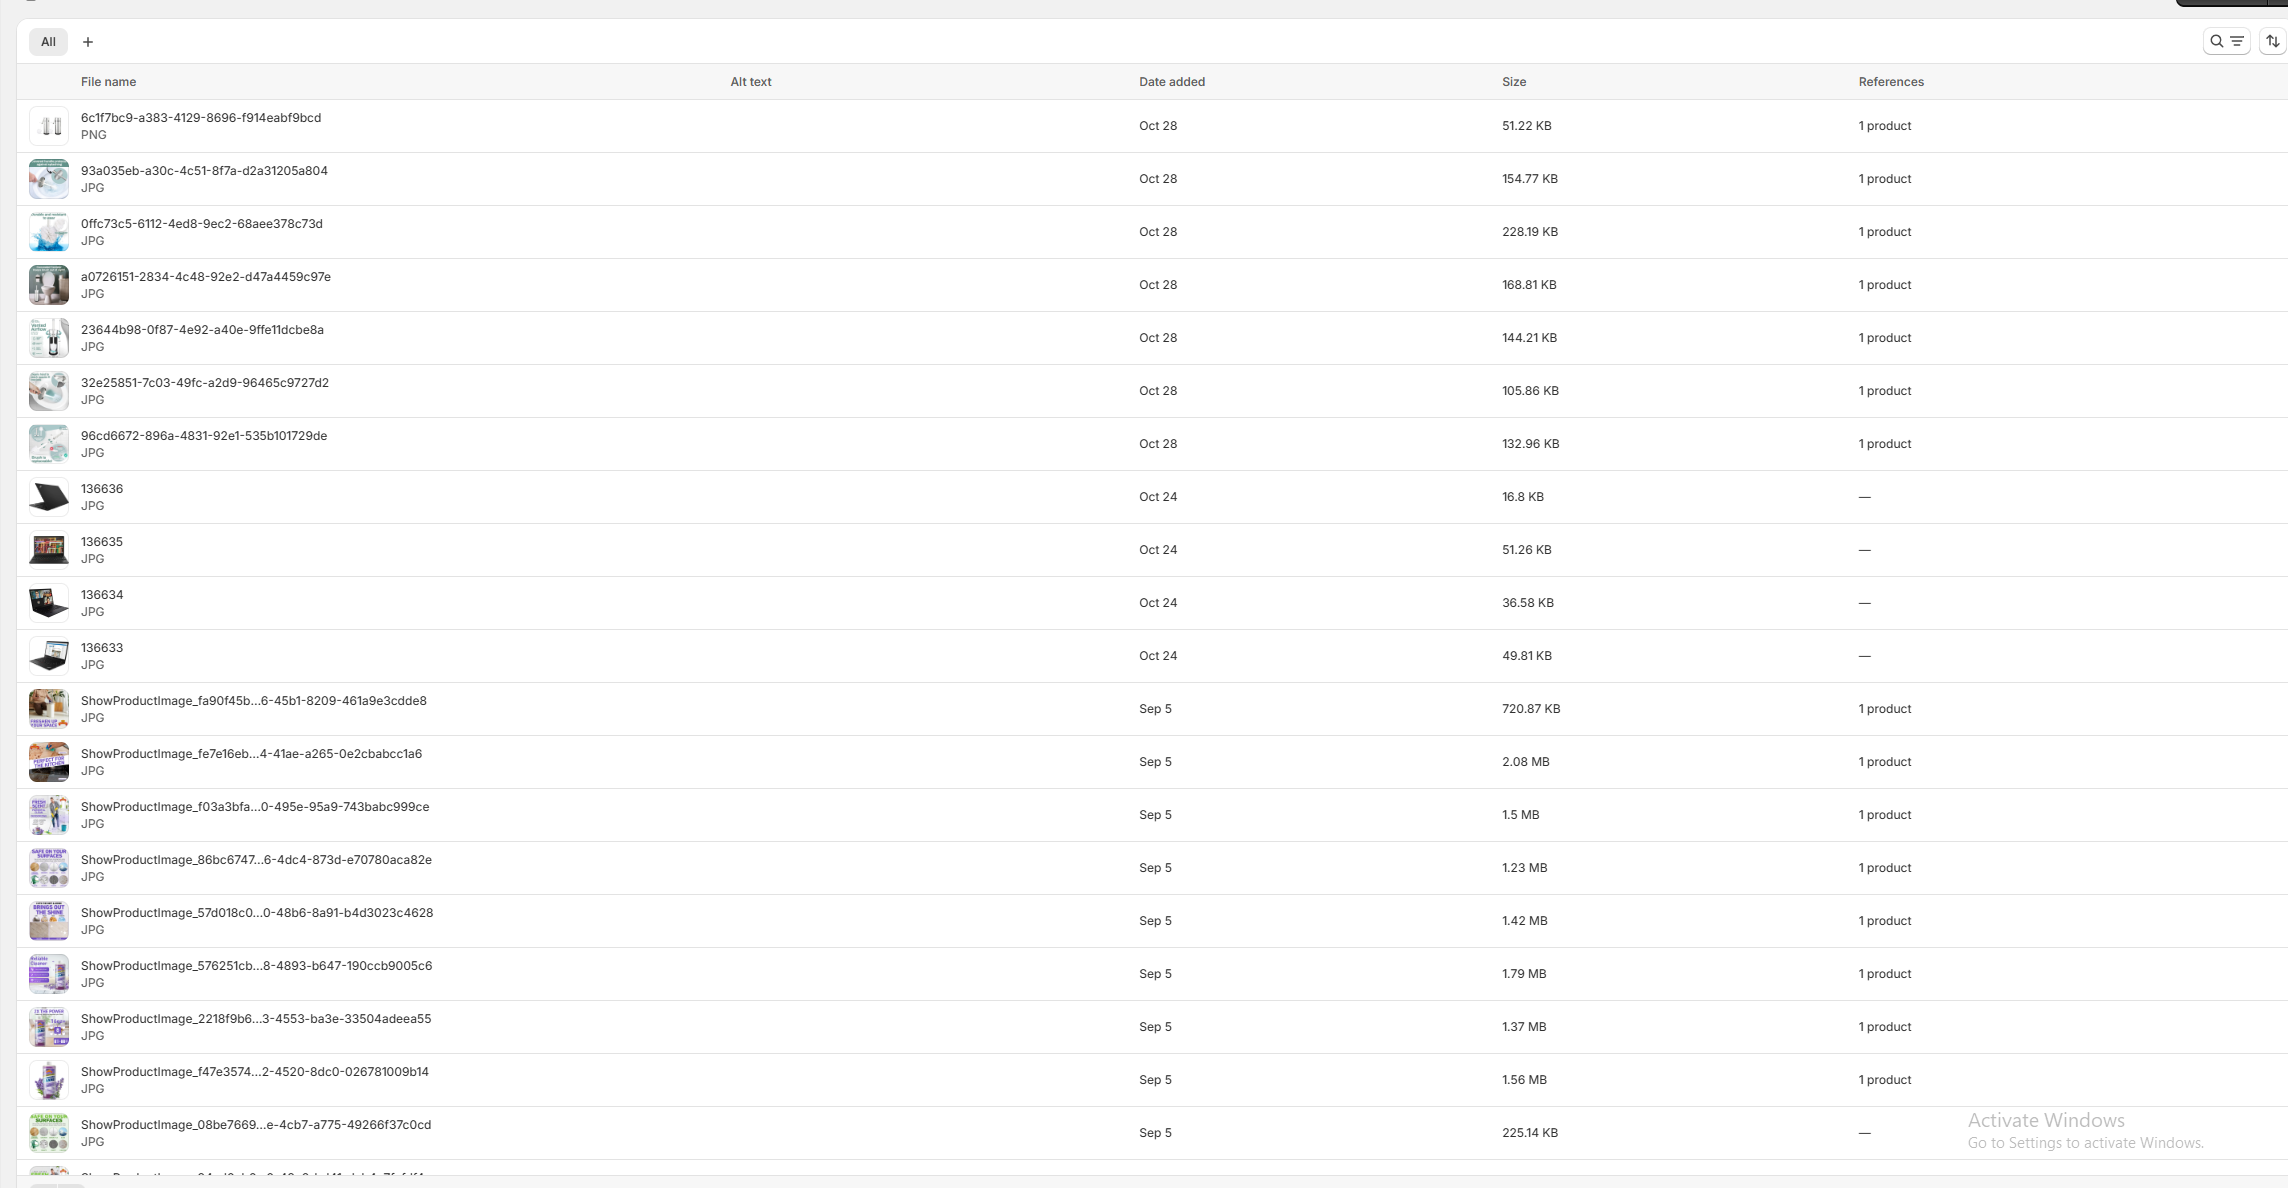Click Sep 5 date for ShowProductImage_f47e3574
Image resolution: width=2288 pixels, height=1188 pixels.
(x=1155, y=1080)
